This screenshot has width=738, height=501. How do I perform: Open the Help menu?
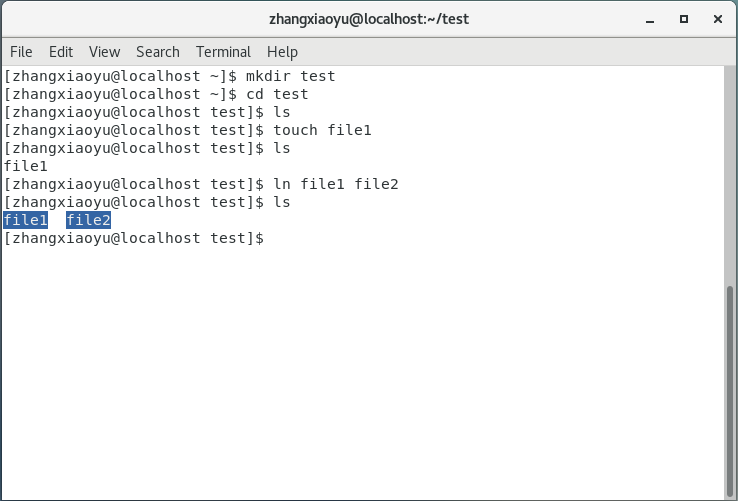pos(282,52)
